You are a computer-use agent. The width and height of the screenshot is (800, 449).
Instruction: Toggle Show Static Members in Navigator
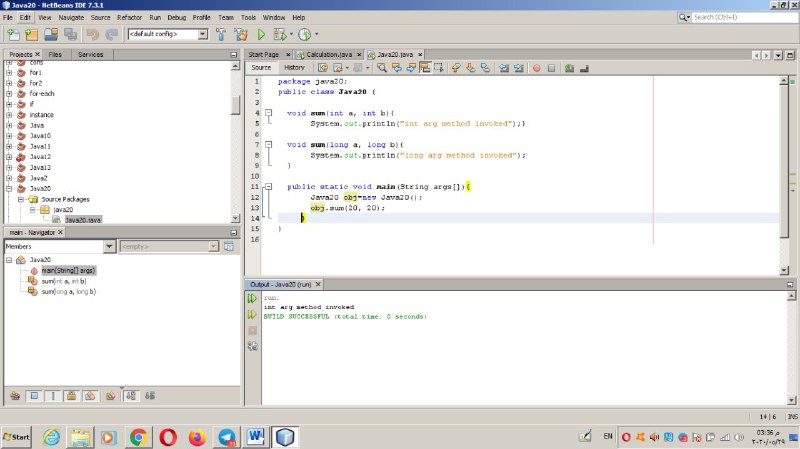[53, 395]
